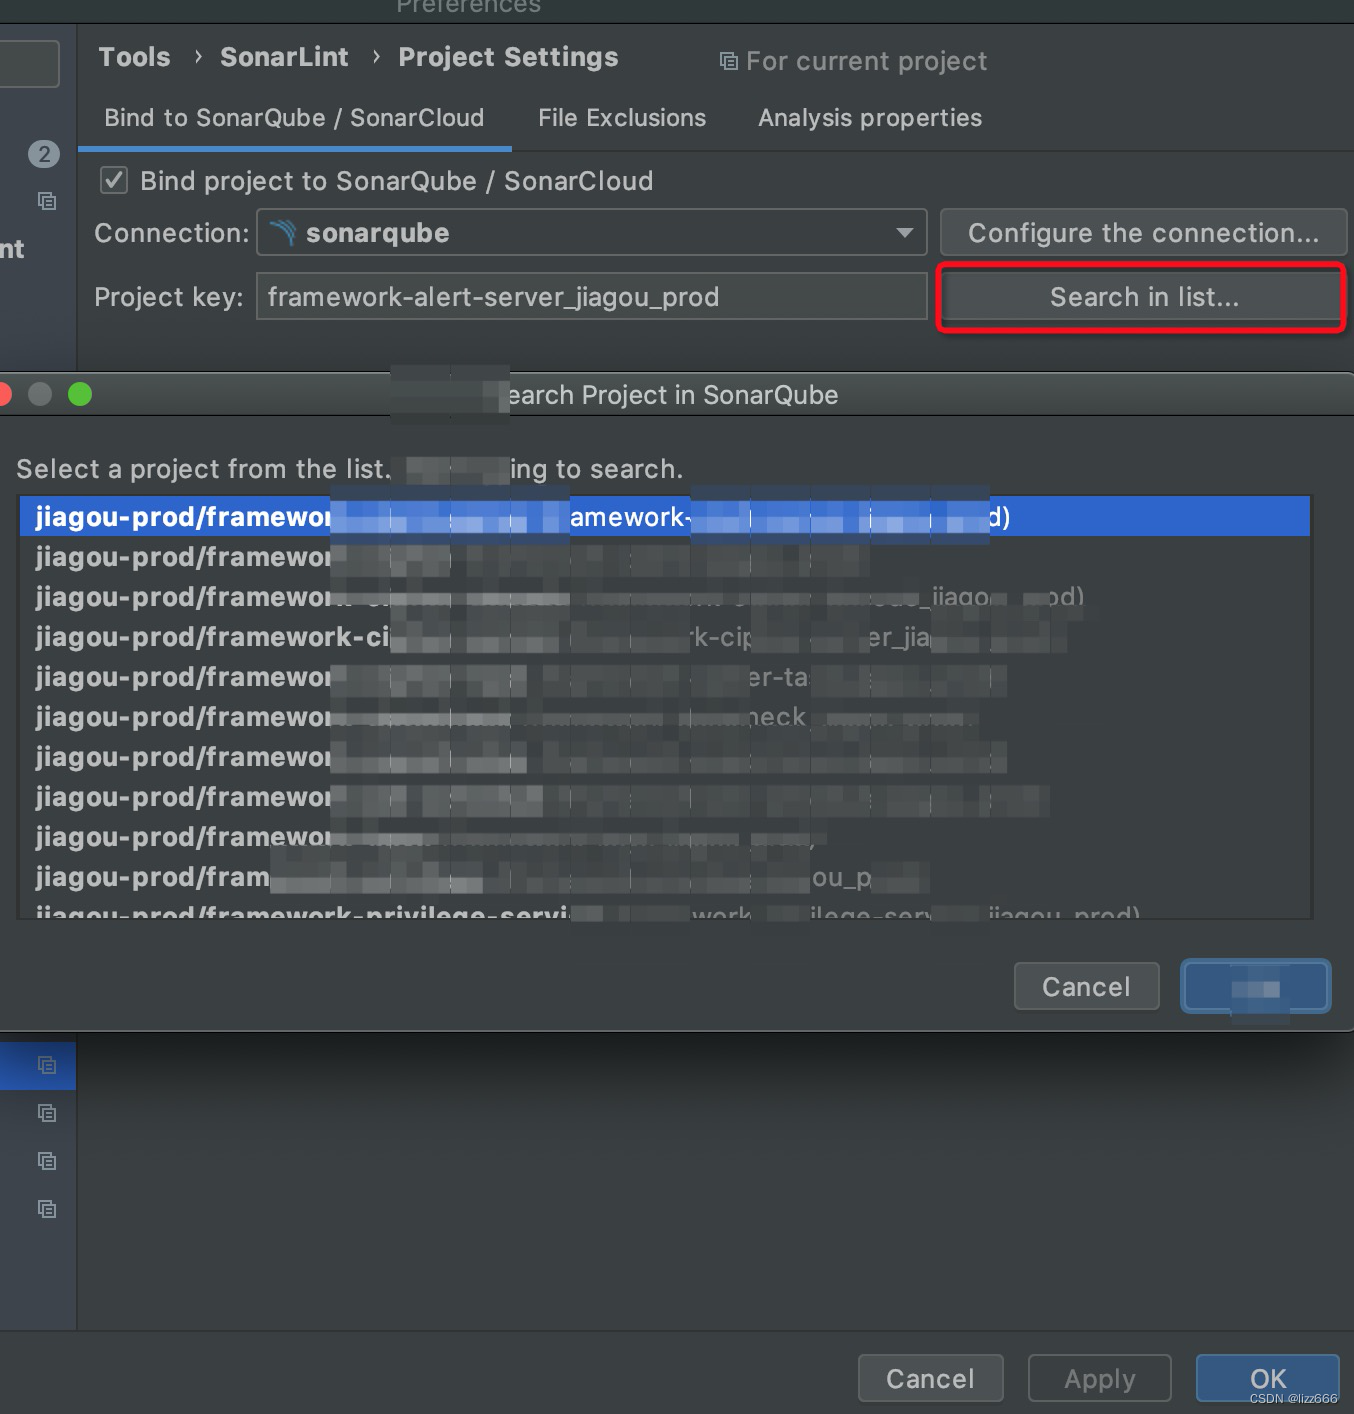Click the SonarQube icon in the Connection field
1354x1414 pixels.
[x=287, y=233]
